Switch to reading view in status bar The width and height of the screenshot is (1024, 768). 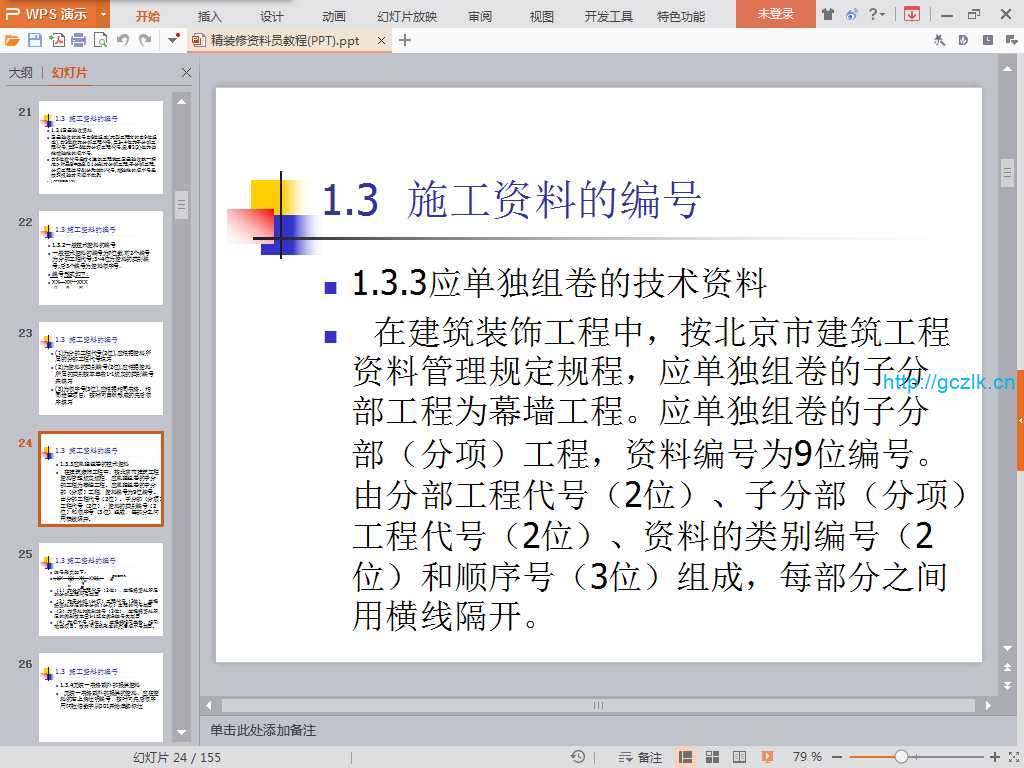740,757
